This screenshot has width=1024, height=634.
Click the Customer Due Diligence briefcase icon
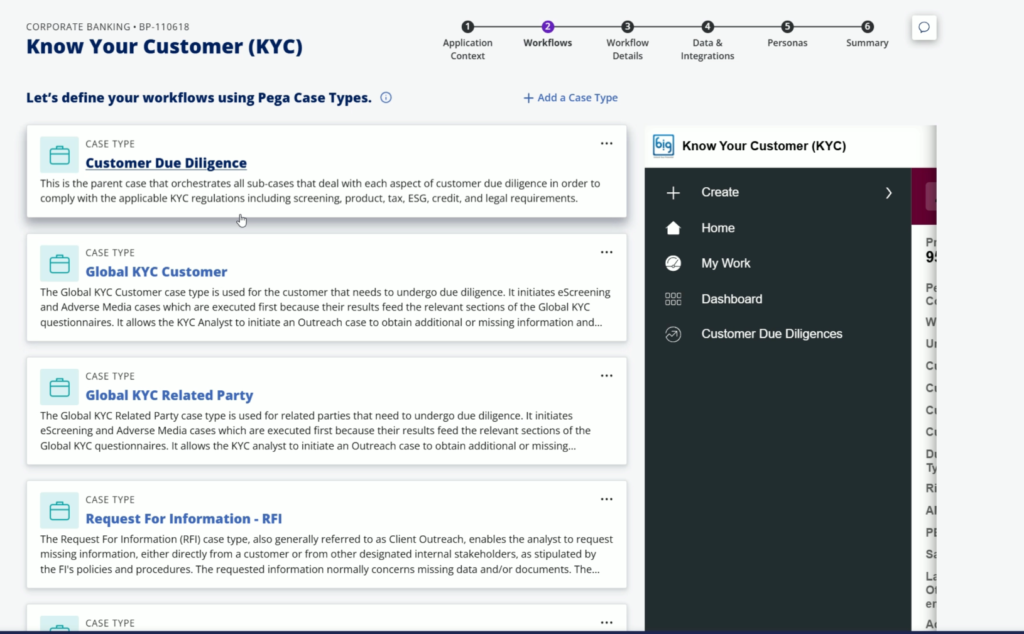coord(59,155)
